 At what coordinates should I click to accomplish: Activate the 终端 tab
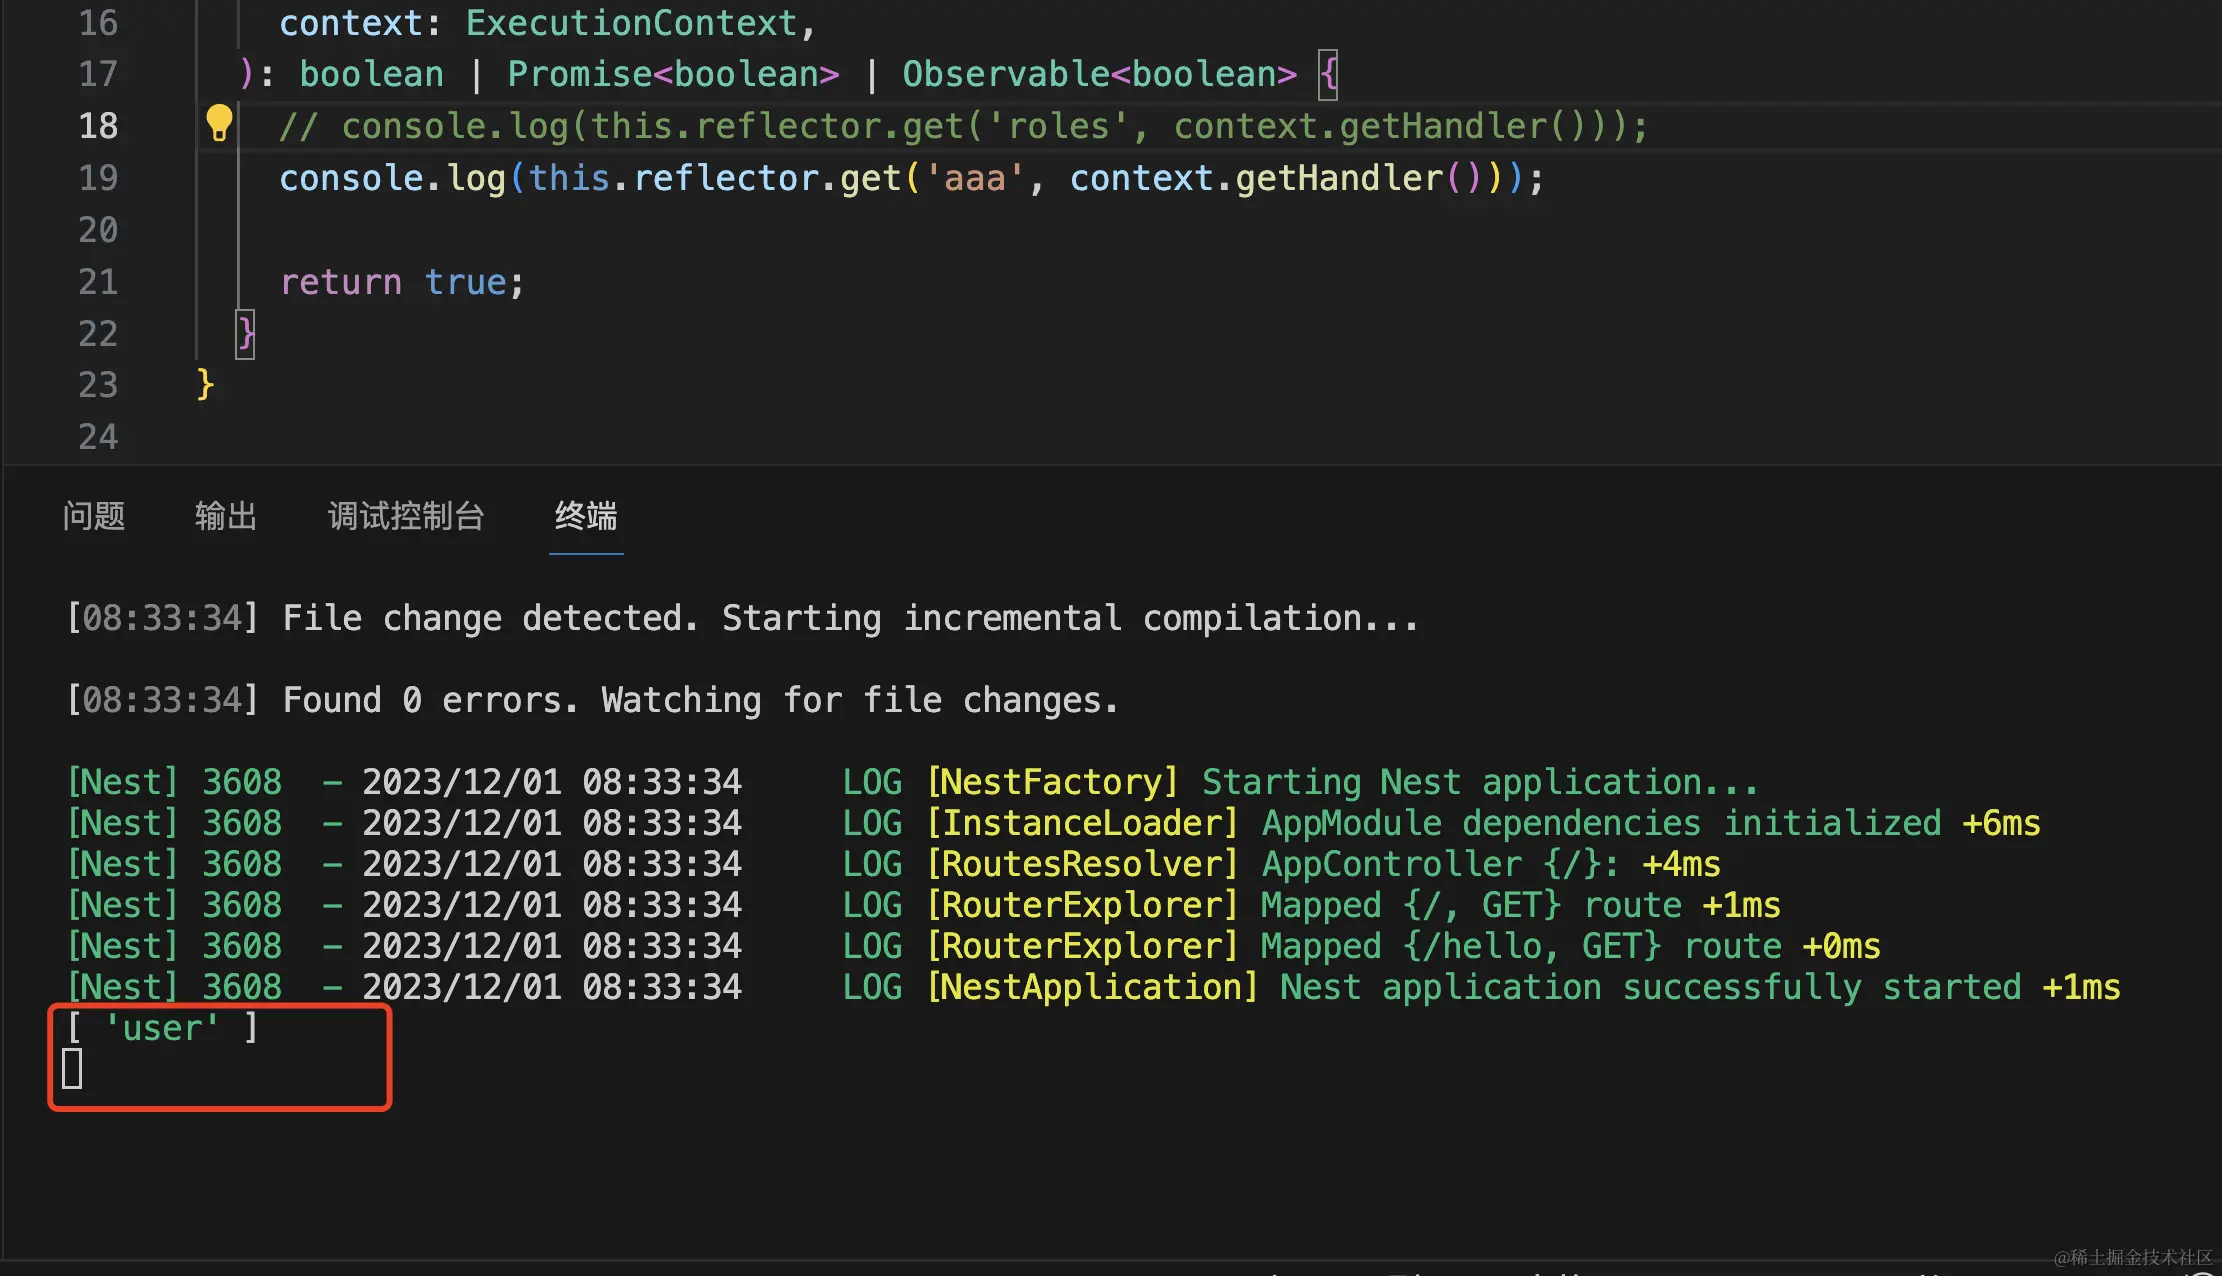point(586,516)
